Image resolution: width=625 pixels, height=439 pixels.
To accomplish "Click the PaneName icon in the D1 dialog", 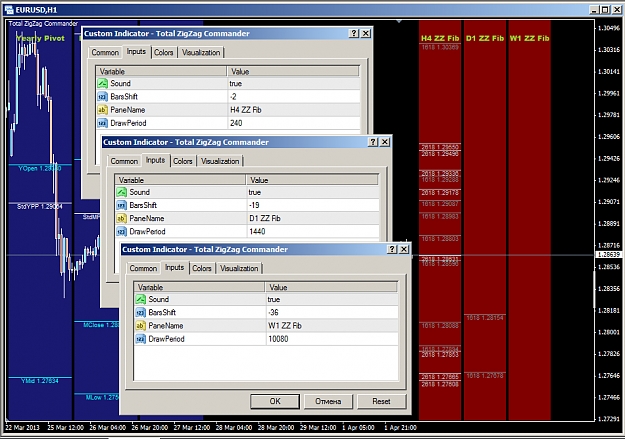I will 122,219.
